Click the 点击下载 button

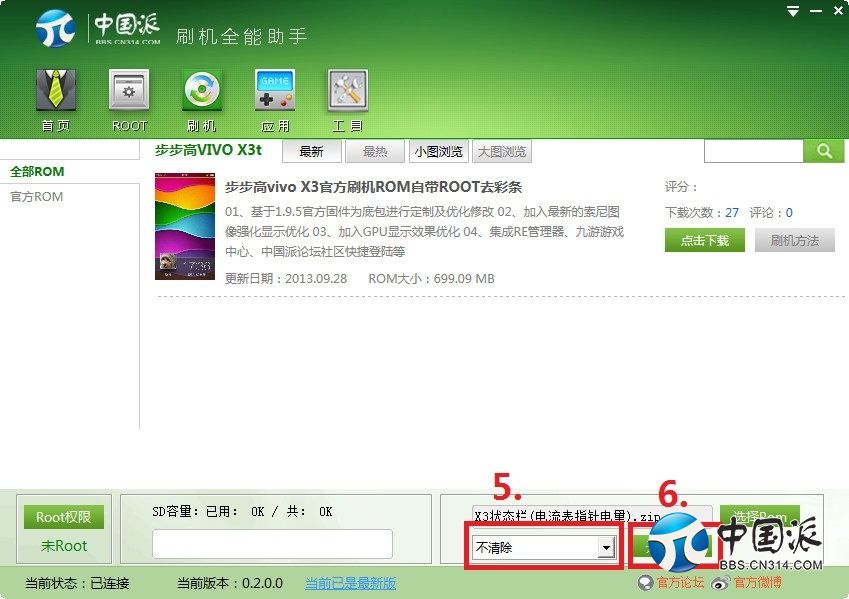point(704,240)
